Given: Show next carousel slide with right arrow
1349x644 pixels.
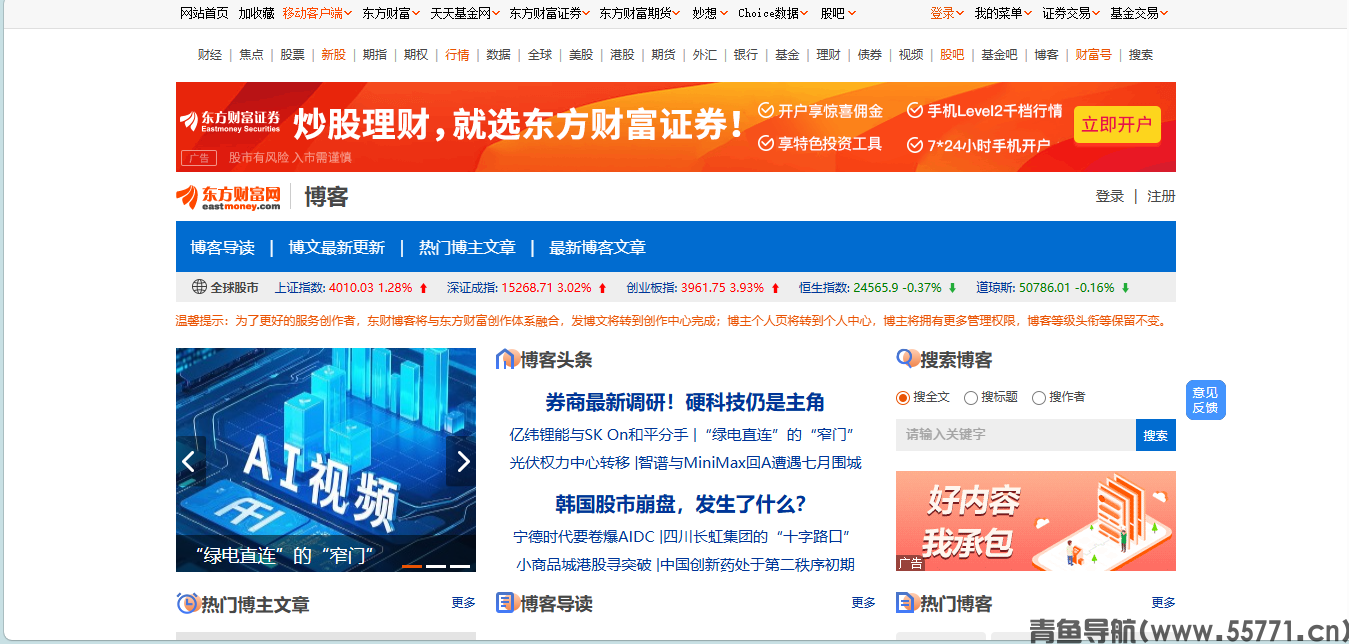Looking at the screenshot, I should click(462, 461).
